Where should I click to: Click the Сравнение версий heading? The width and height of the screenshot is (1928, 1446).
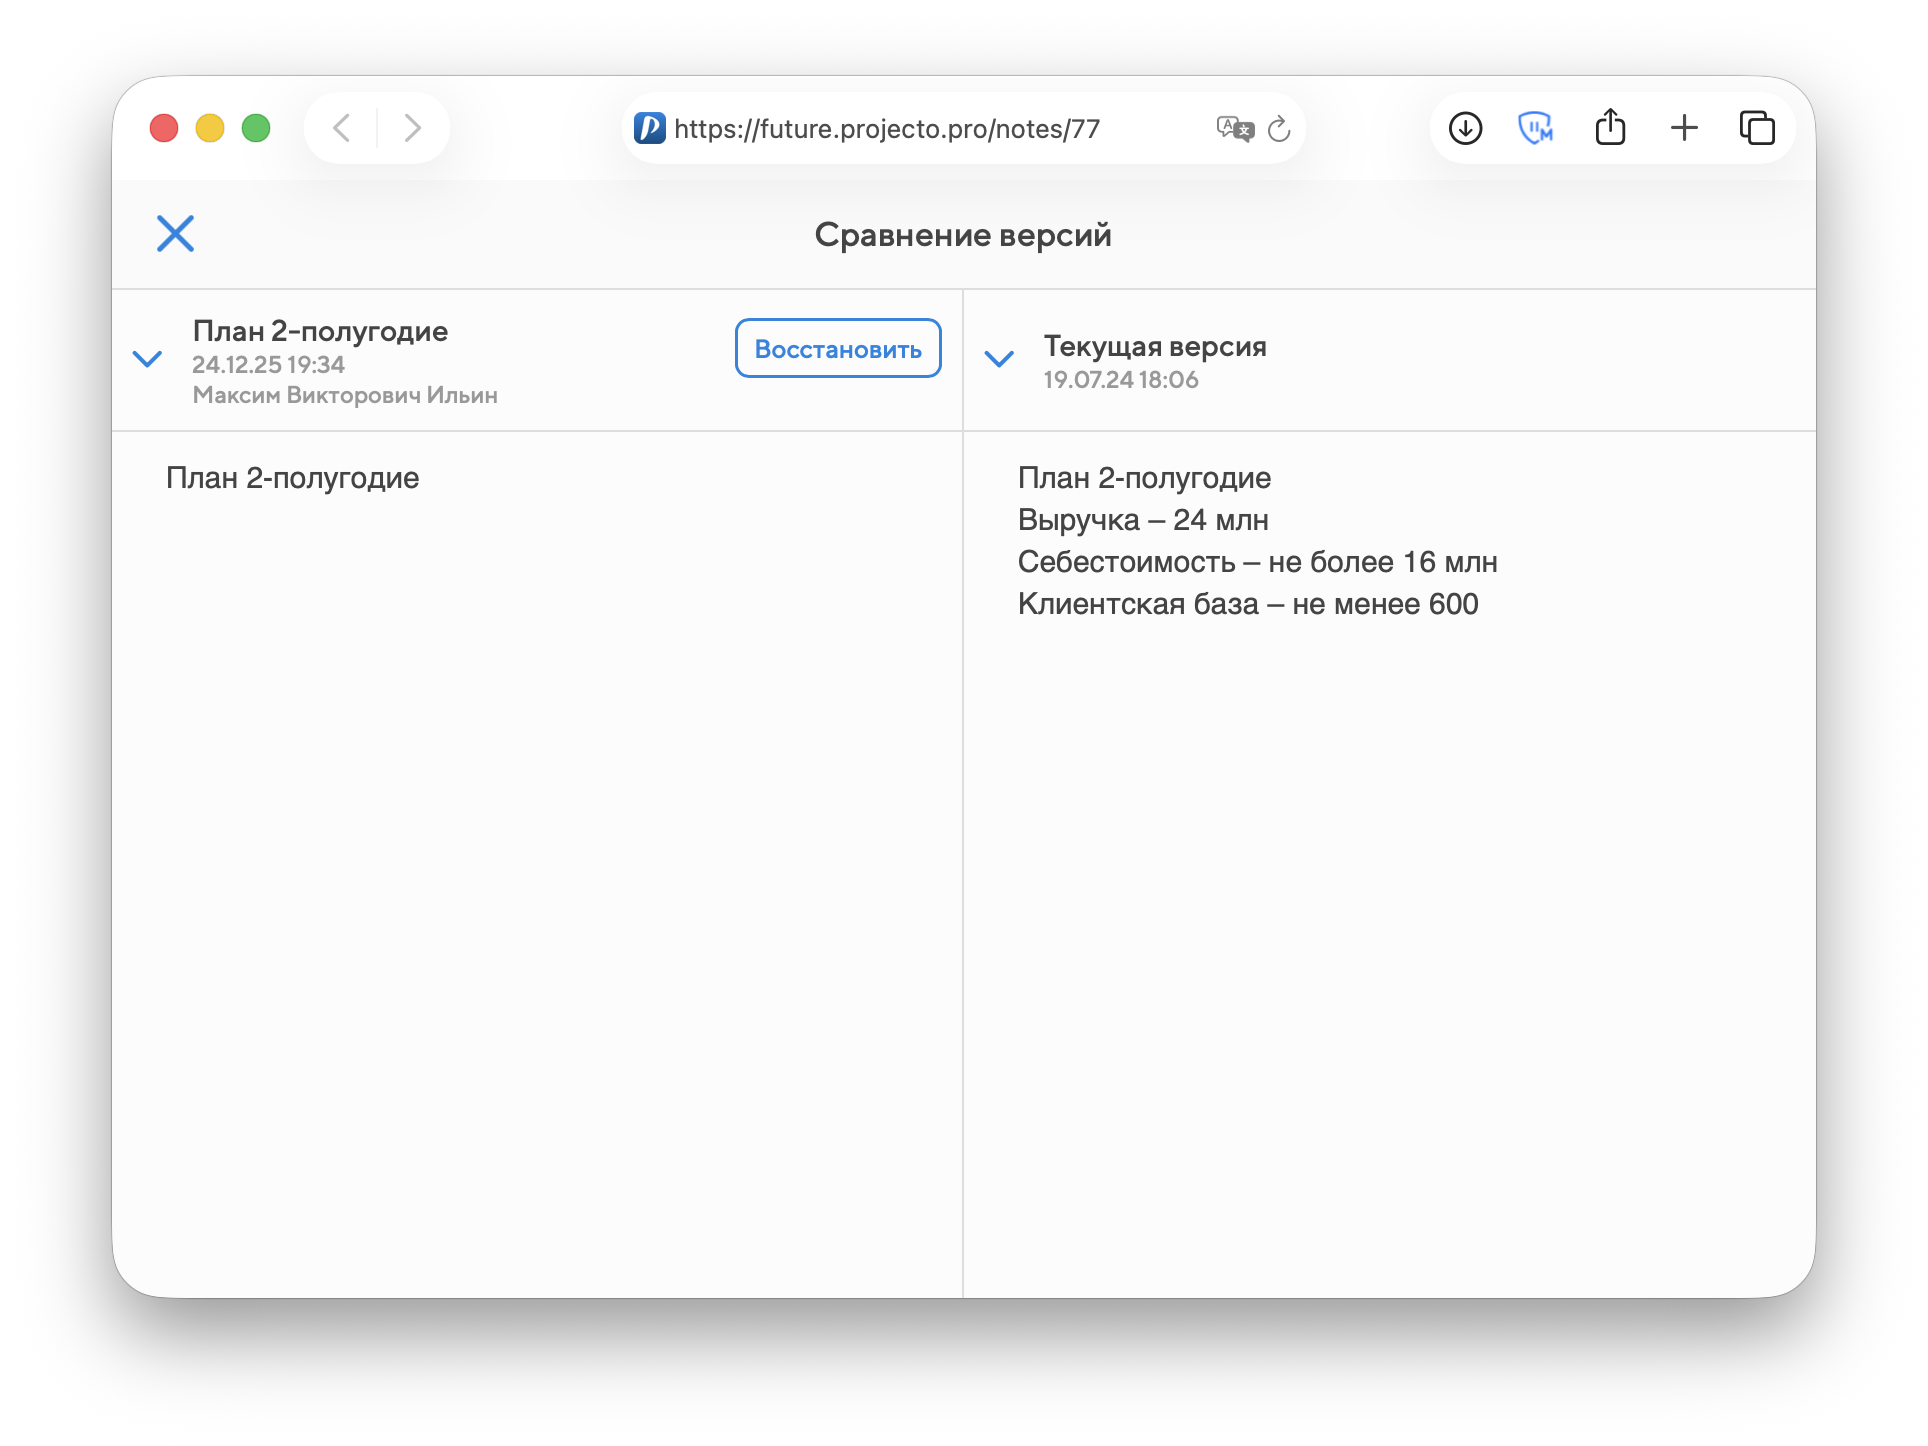pyautogui.click(x=962, y=235)
